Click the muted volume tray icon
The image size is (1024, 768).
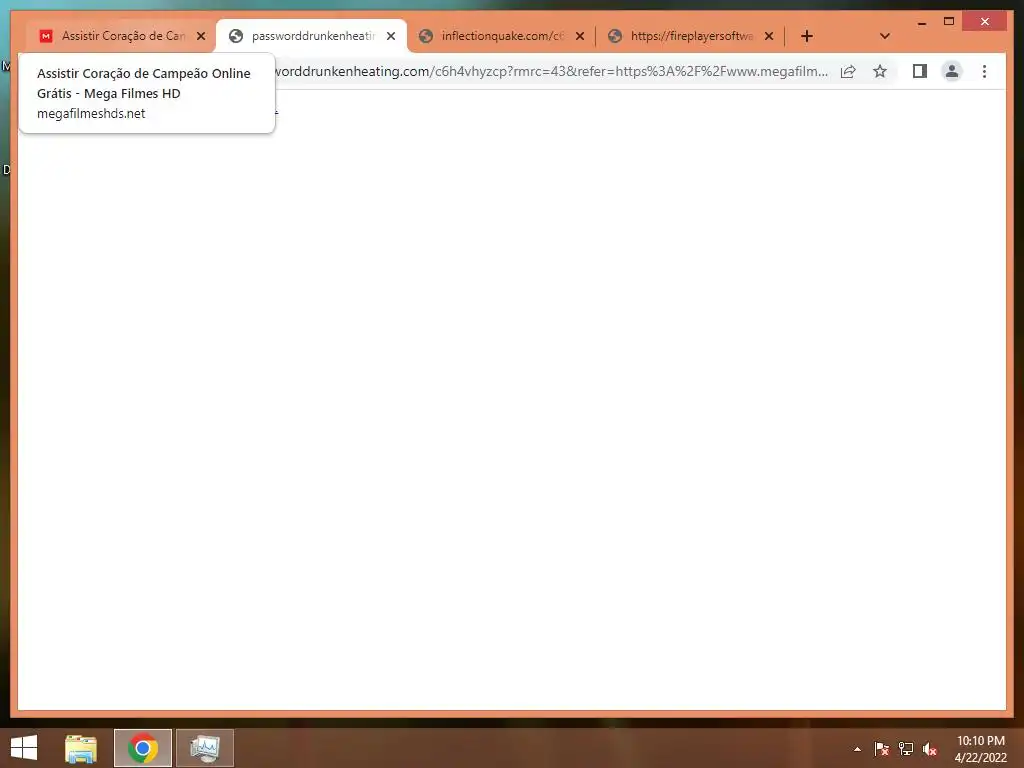(x=930, y=749)
